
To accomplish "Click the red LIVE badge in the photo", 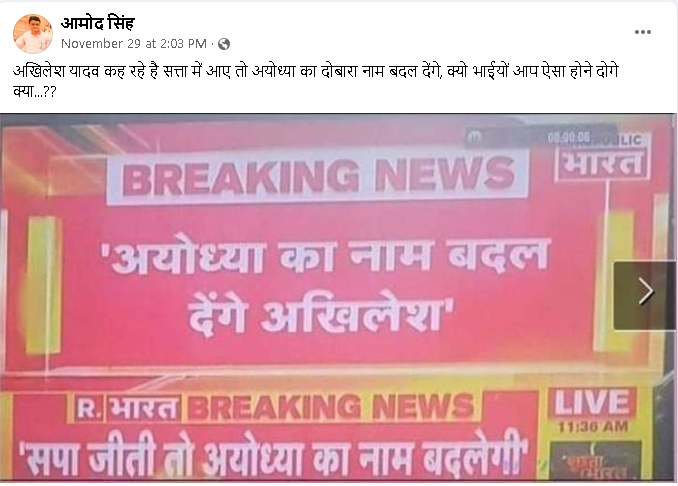I will (x=592, y=403).
